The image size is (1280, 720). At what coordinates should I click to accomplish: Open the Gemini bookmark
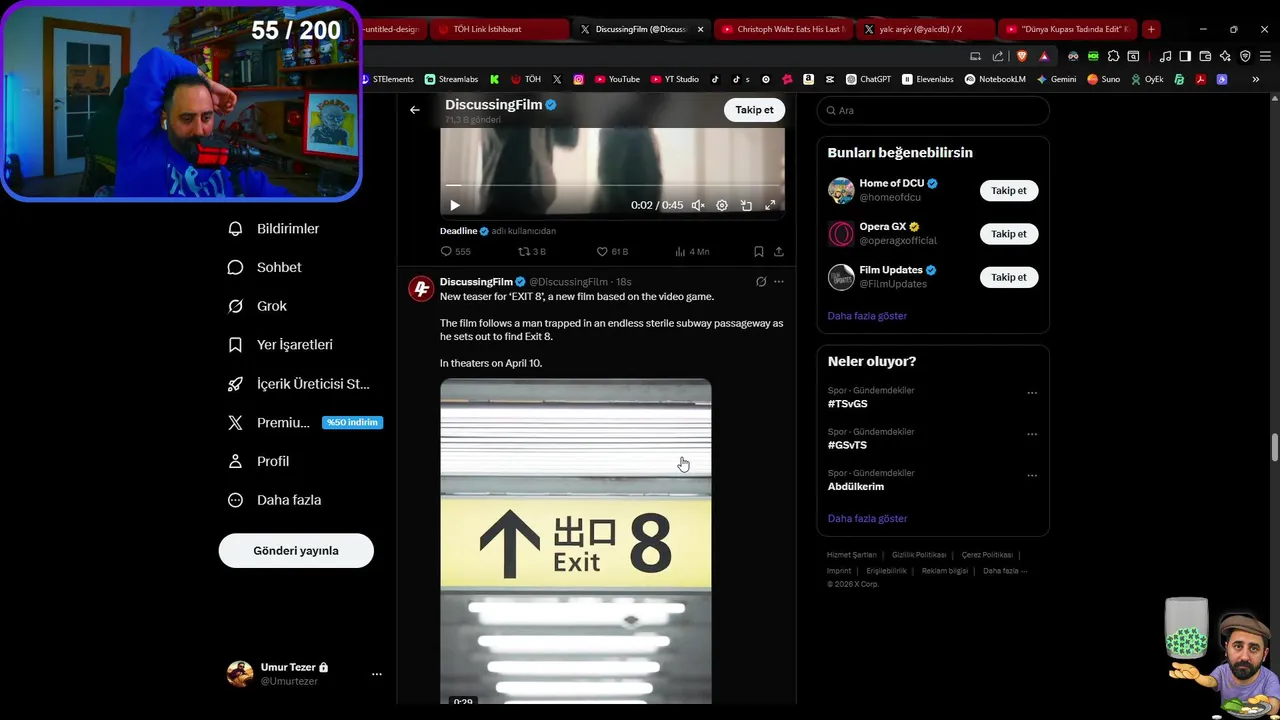1057,79
